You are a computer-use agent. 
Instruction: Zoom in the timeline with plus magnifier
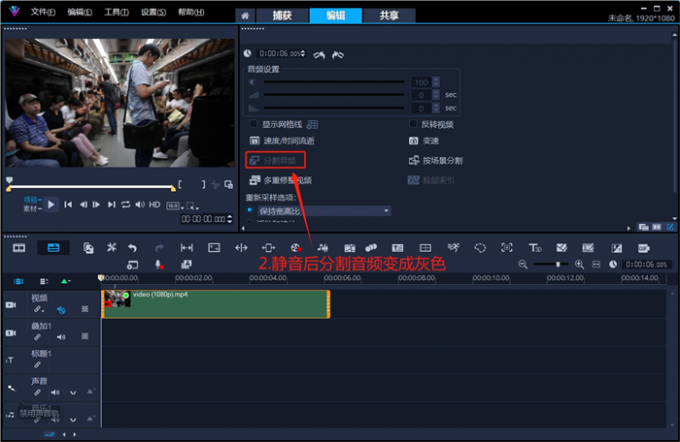579,264
